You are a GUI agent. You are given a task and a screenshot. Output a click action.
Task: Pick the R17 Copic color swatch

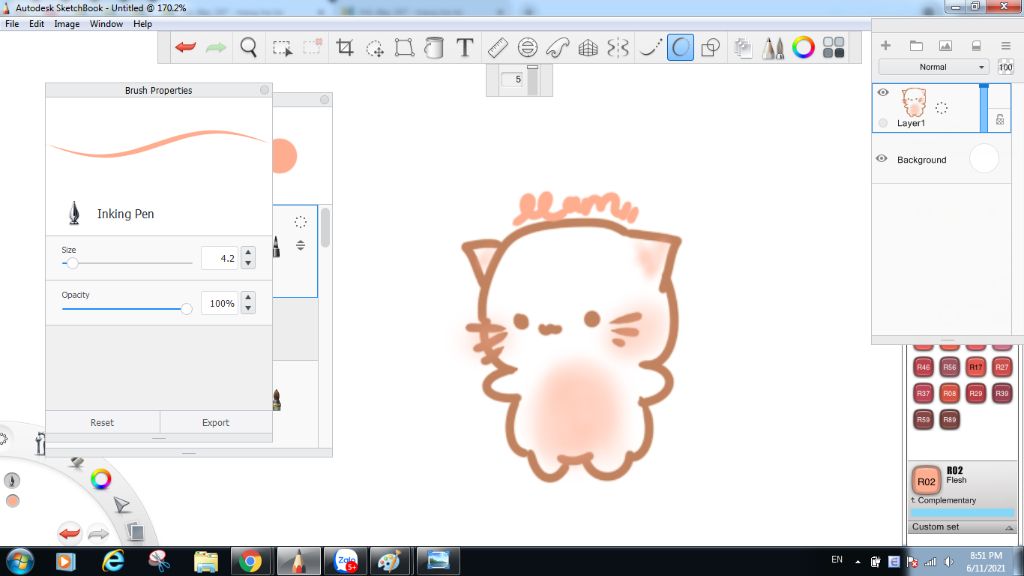point(975,367)
